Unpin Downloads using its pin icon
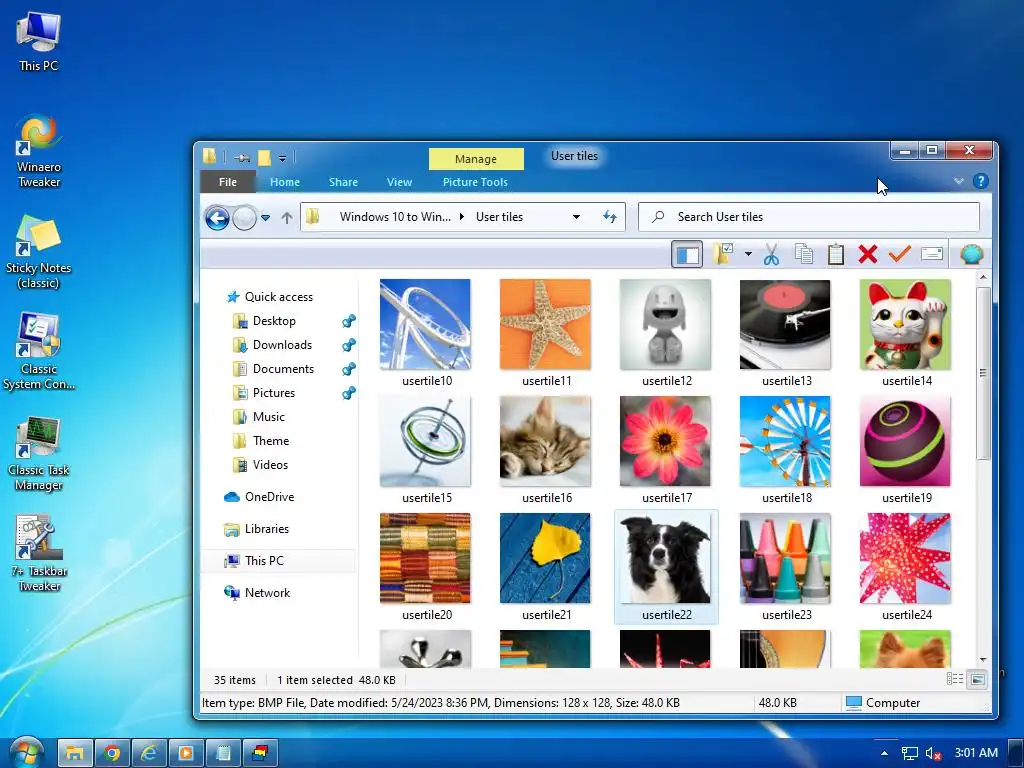The height and width of the screenshot is (768, 1024). 349,345
